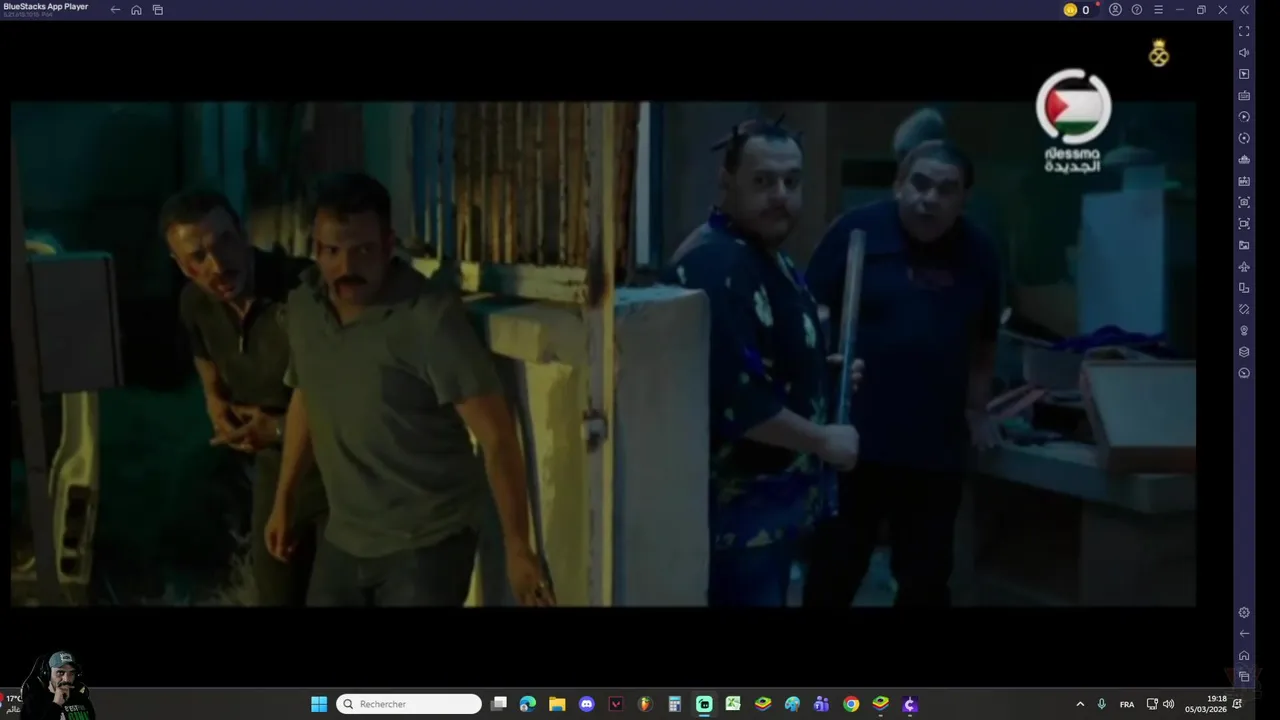
Task: Open Google Chrome from the taskbar
Action: tap(851, 704)
